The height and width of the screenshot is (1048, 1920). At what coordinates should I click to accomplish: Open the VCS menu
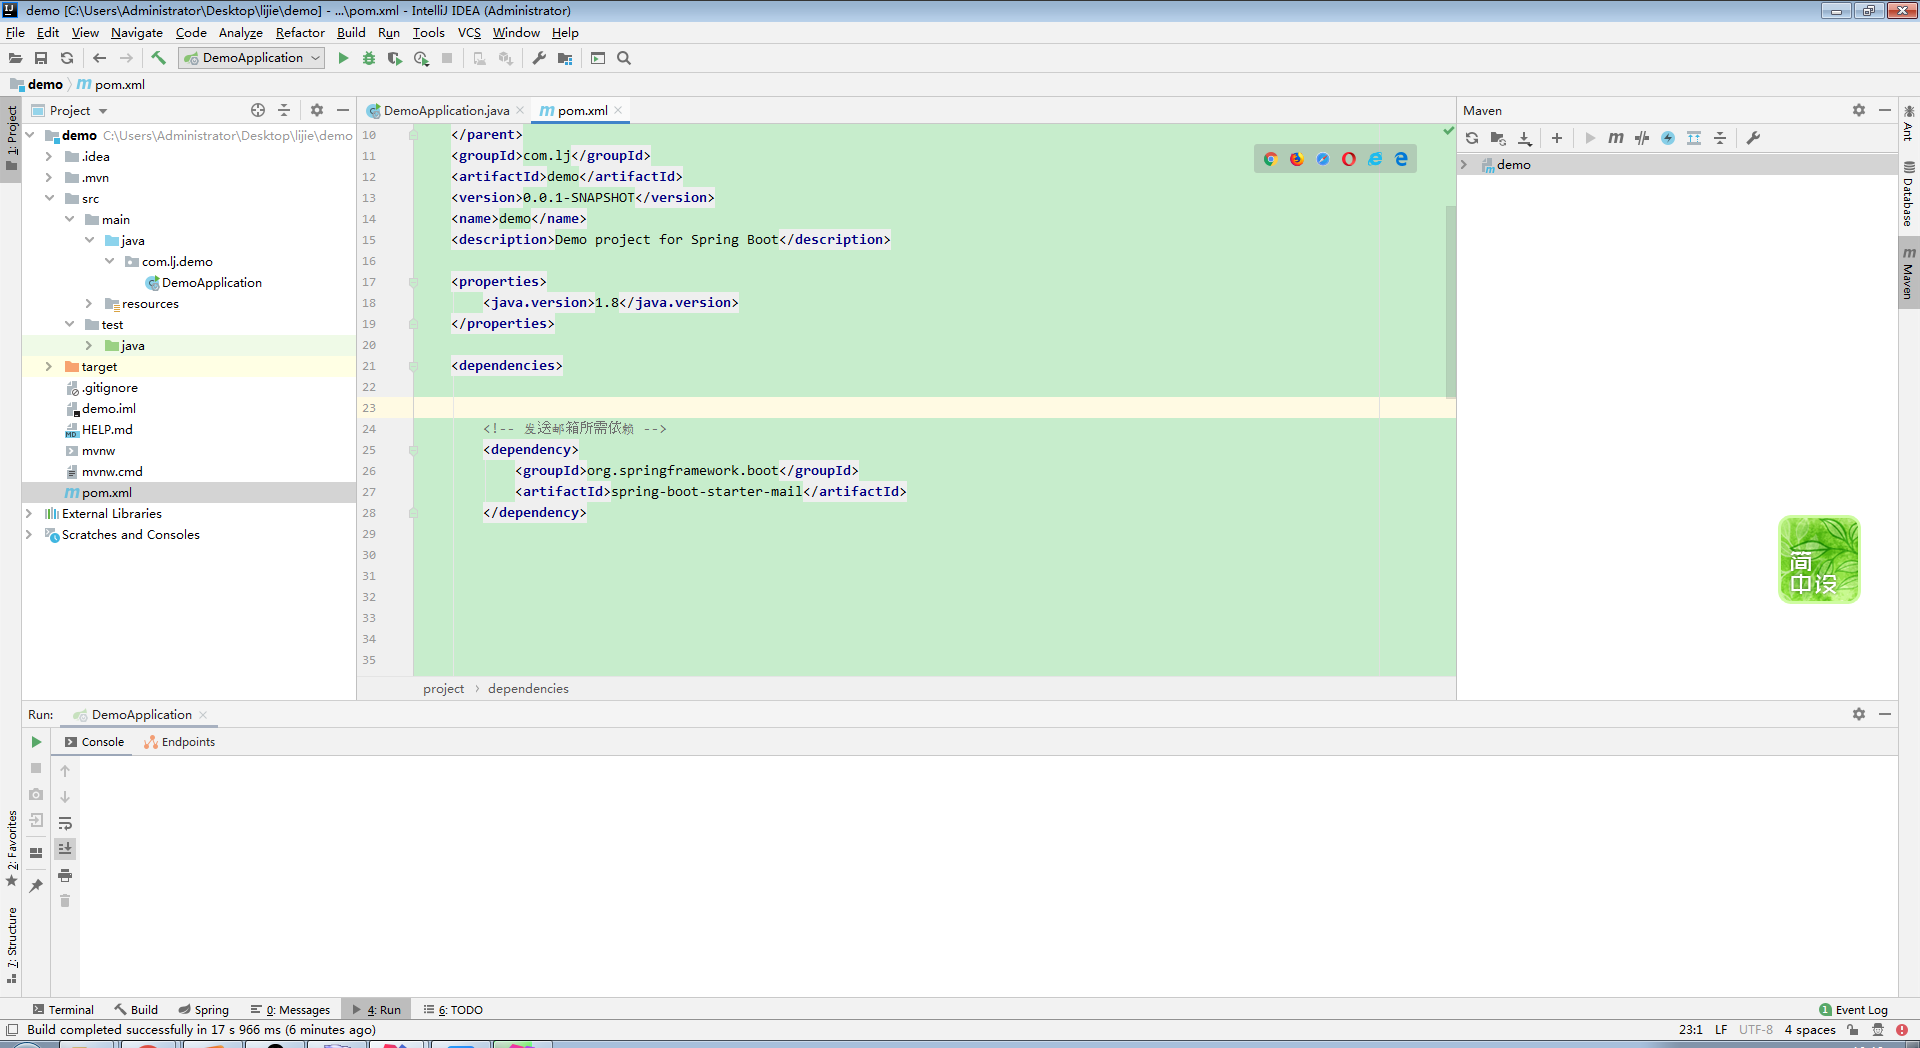point(469,32)
